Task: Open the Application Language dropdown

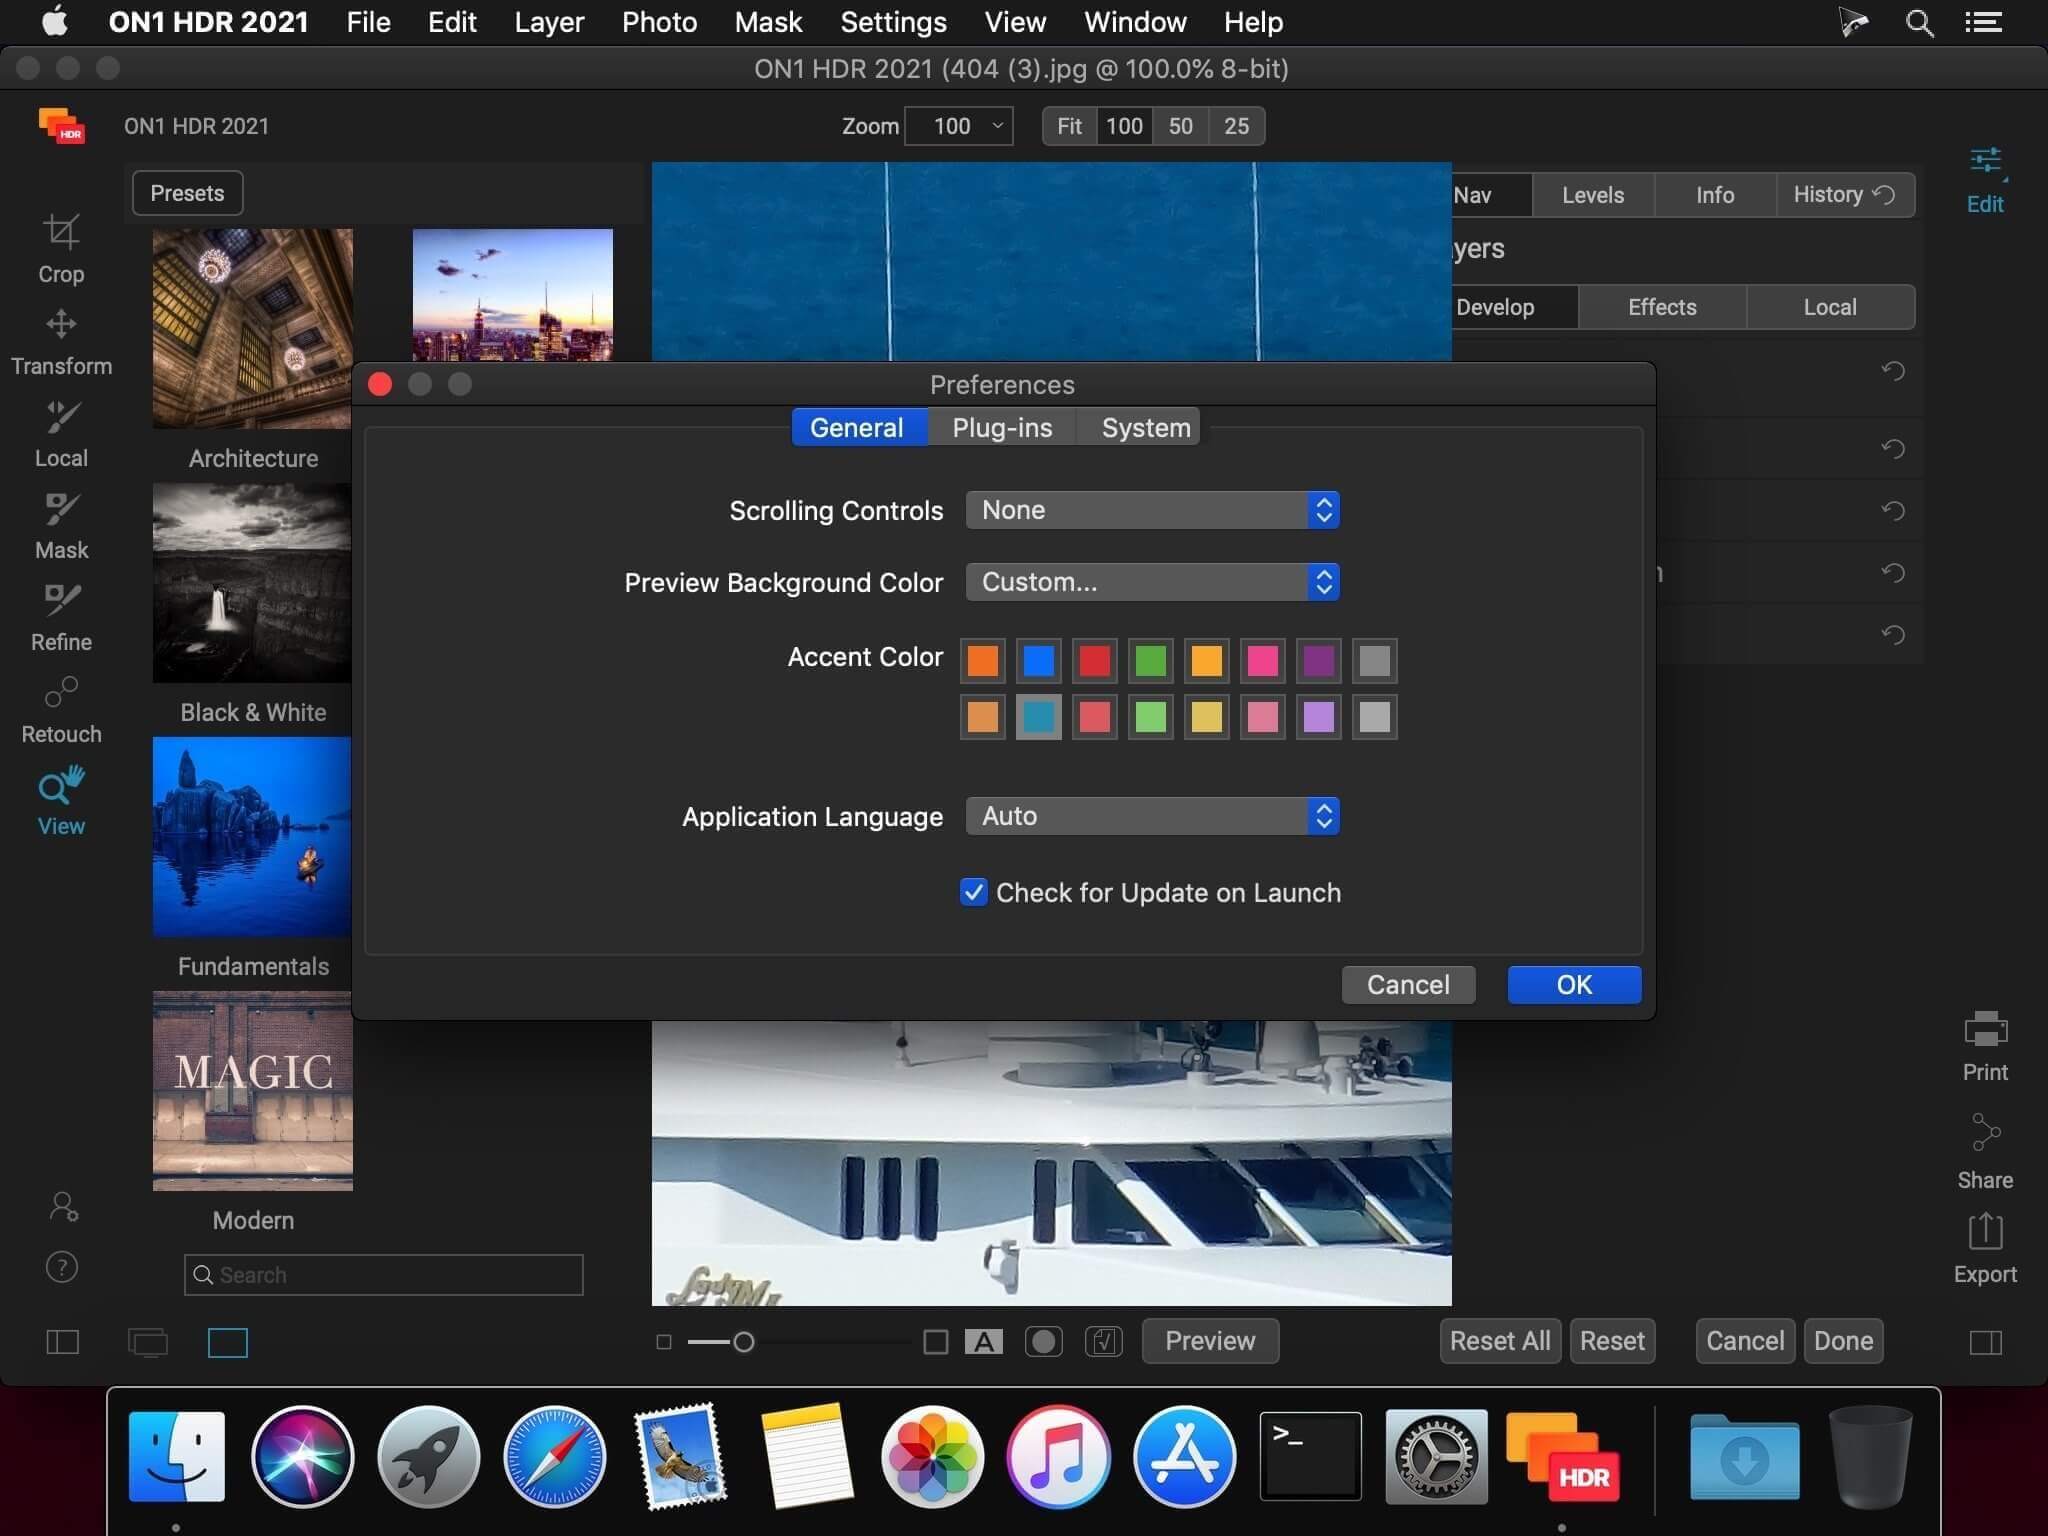Action: (x=1152, y=816)
